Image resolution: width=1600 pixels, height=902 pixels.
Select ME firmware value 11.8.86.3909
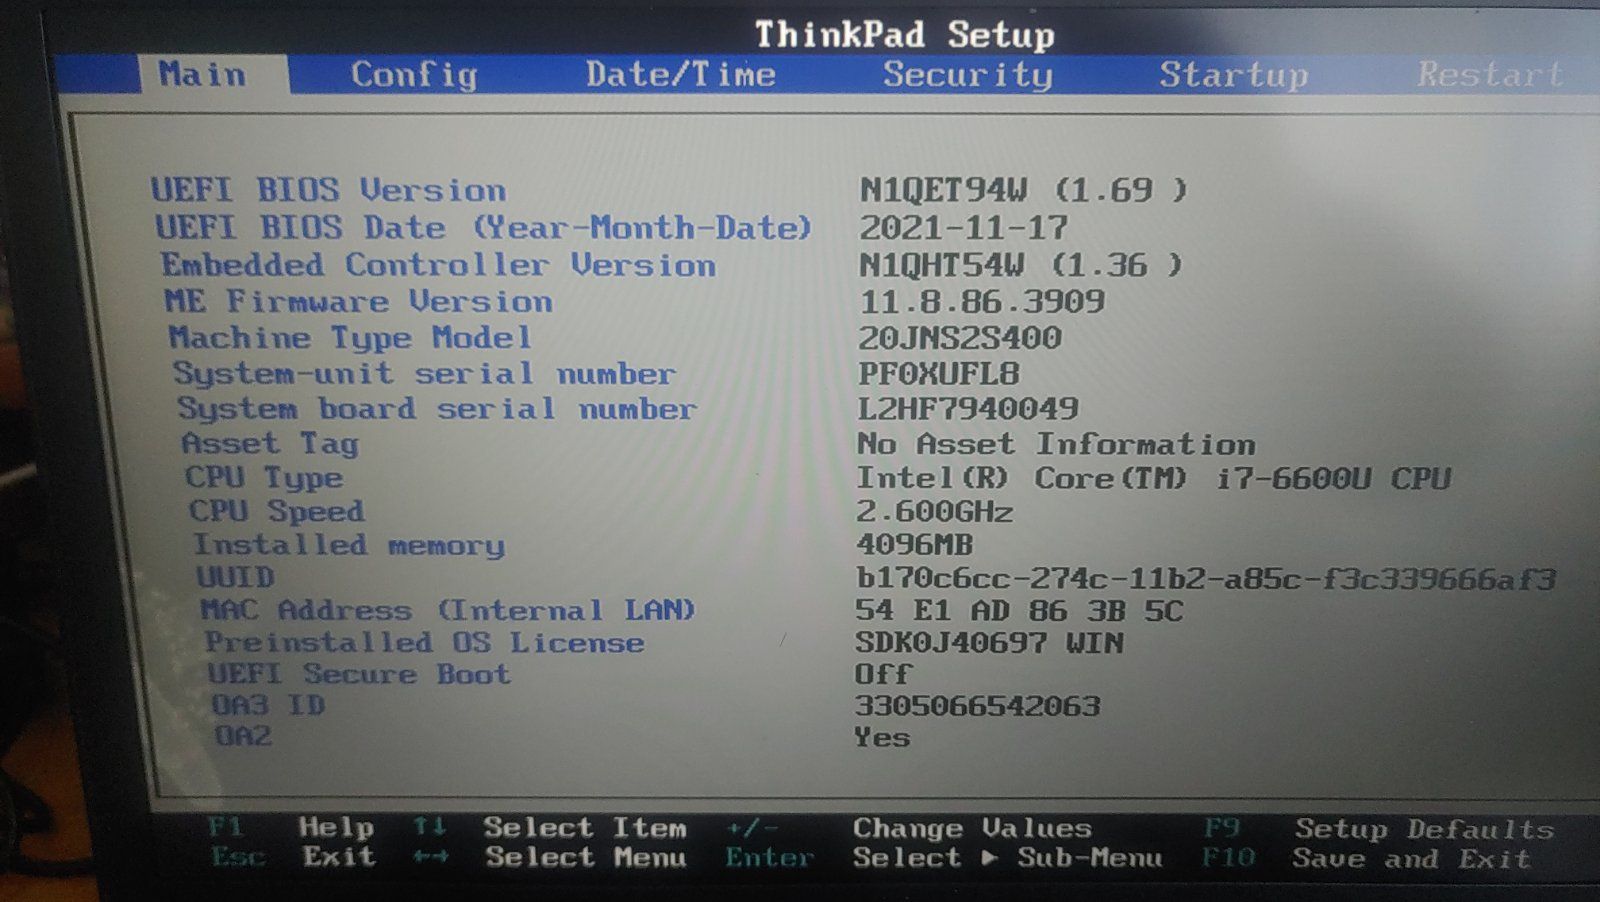click(x=982, y=301)
